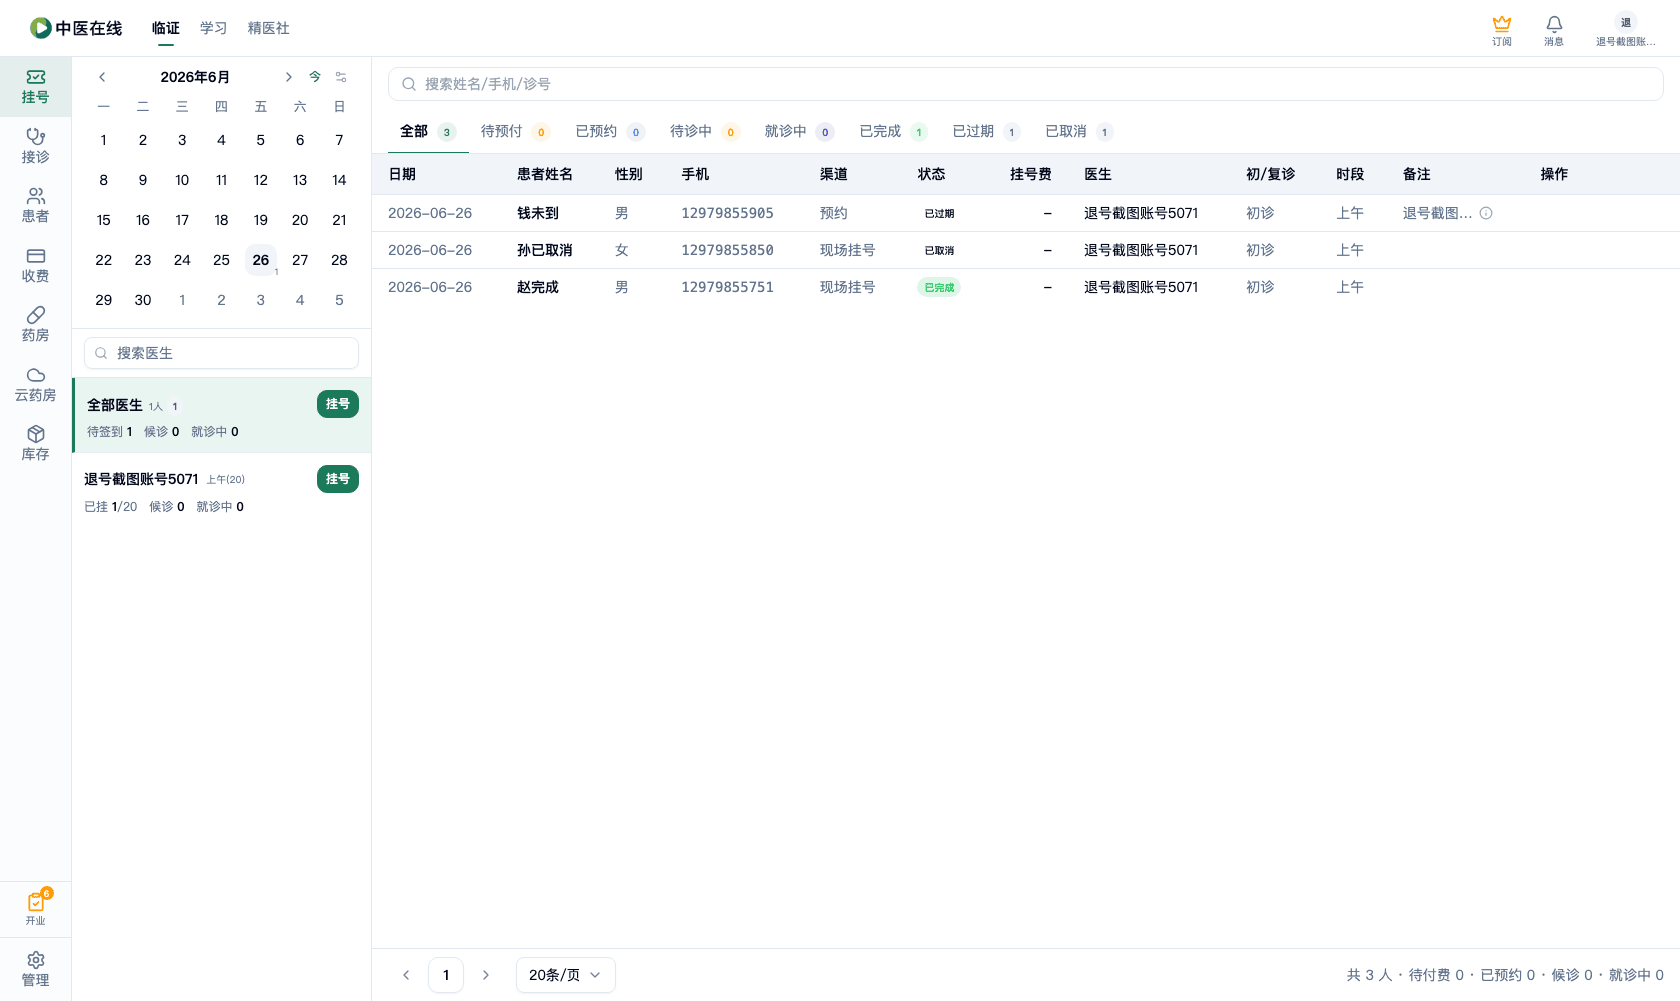Click page number 1 button
The width and height of the screenshot is (1680, 1001).
(446, 975)
